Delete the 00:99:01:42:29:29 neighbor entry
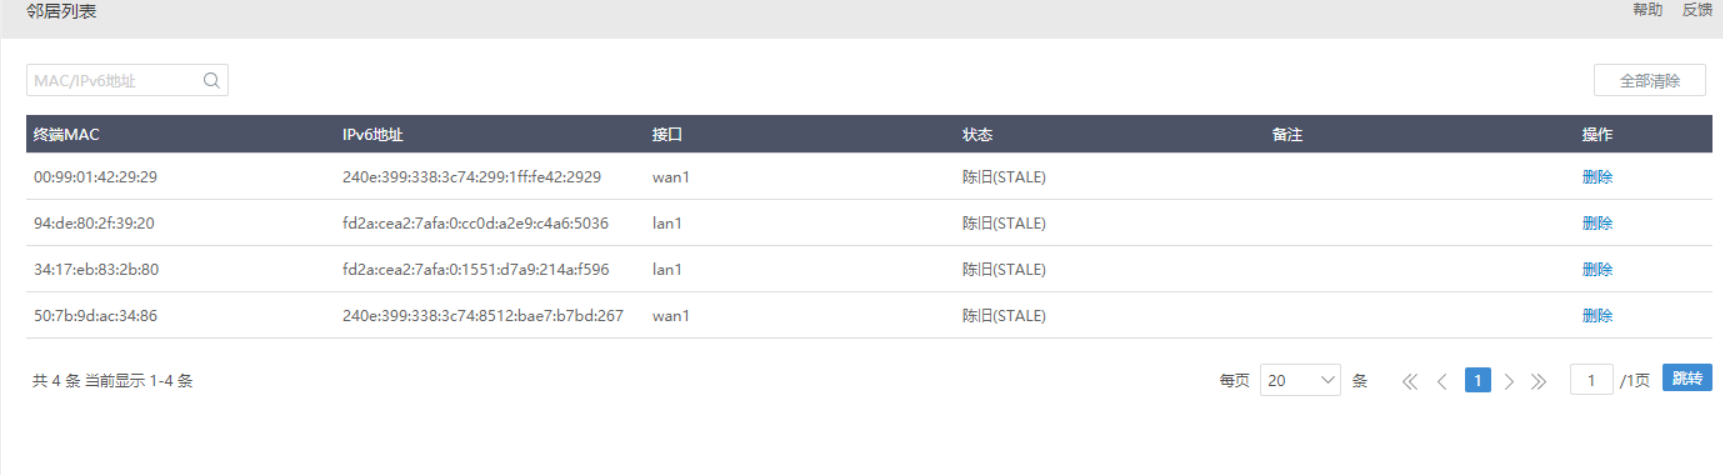Screen dimensions: 1723x475 pos(1597,177)
